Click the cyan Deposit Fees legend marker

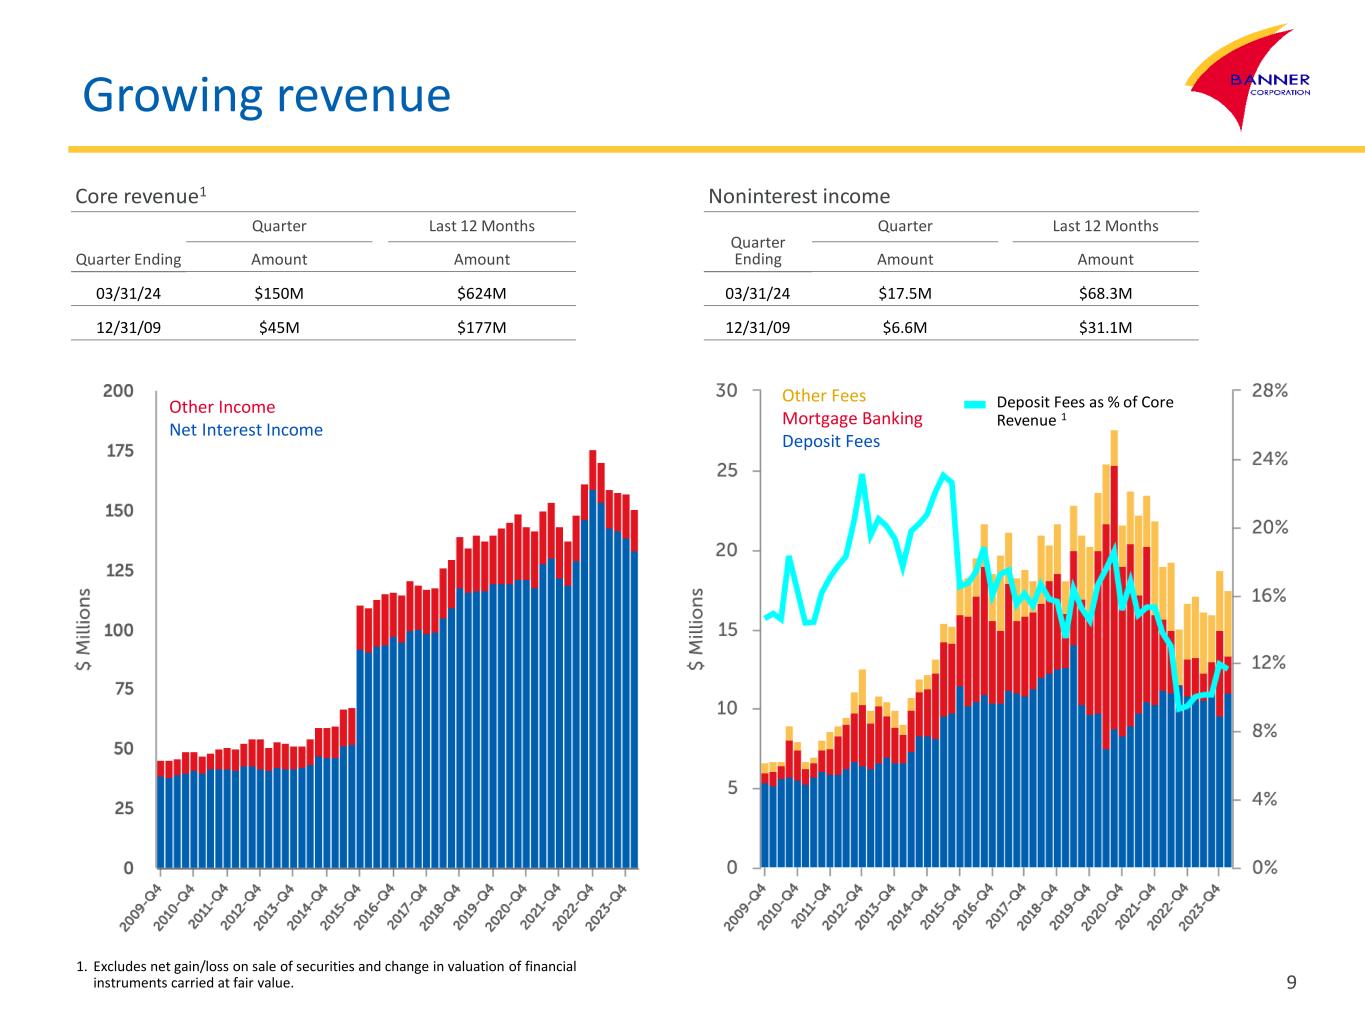pyautogui.click(x=976, y=404)
